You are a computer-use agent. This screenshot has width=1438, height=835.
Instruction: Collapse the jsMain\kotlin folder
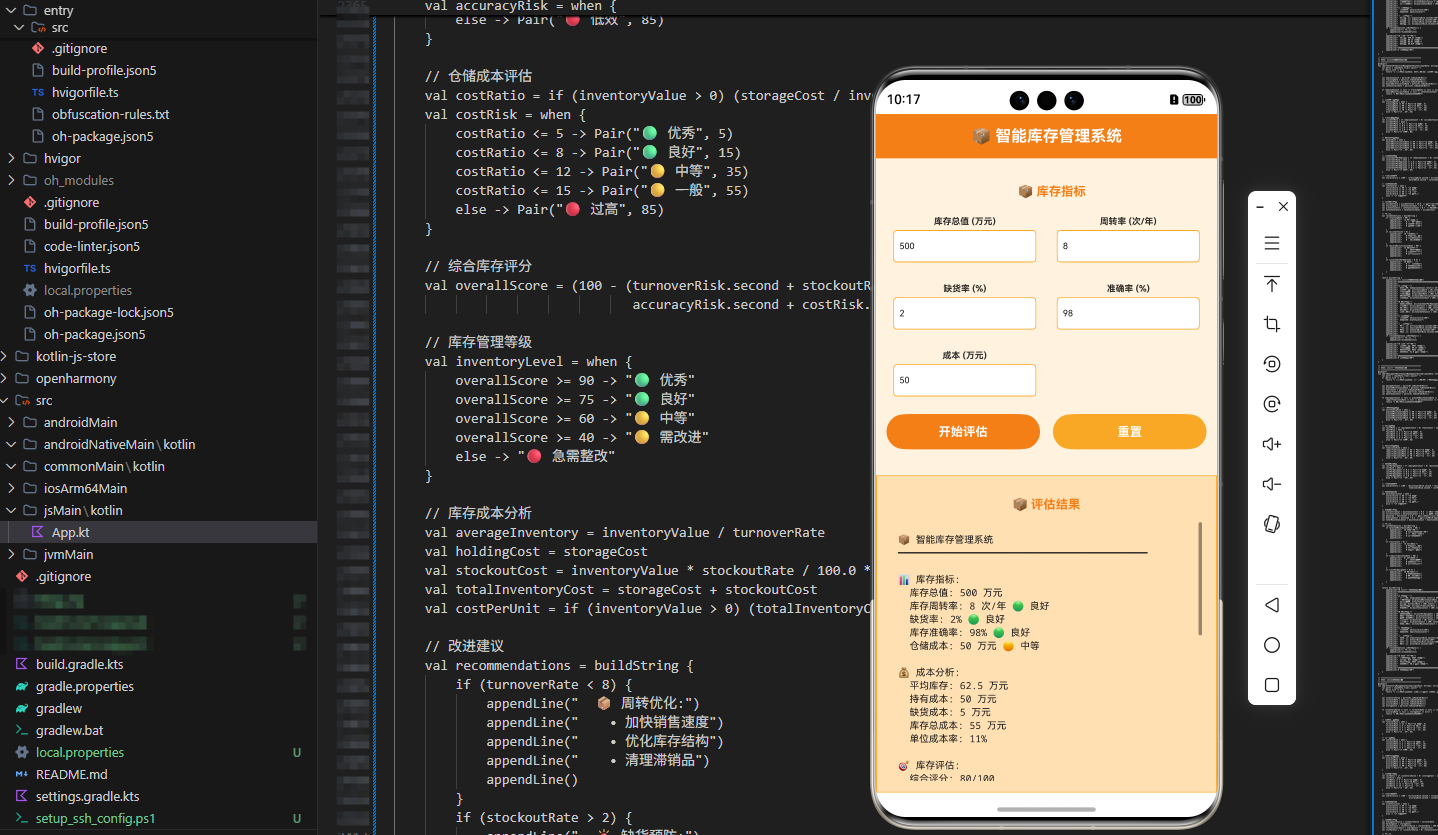pos(11,510)
